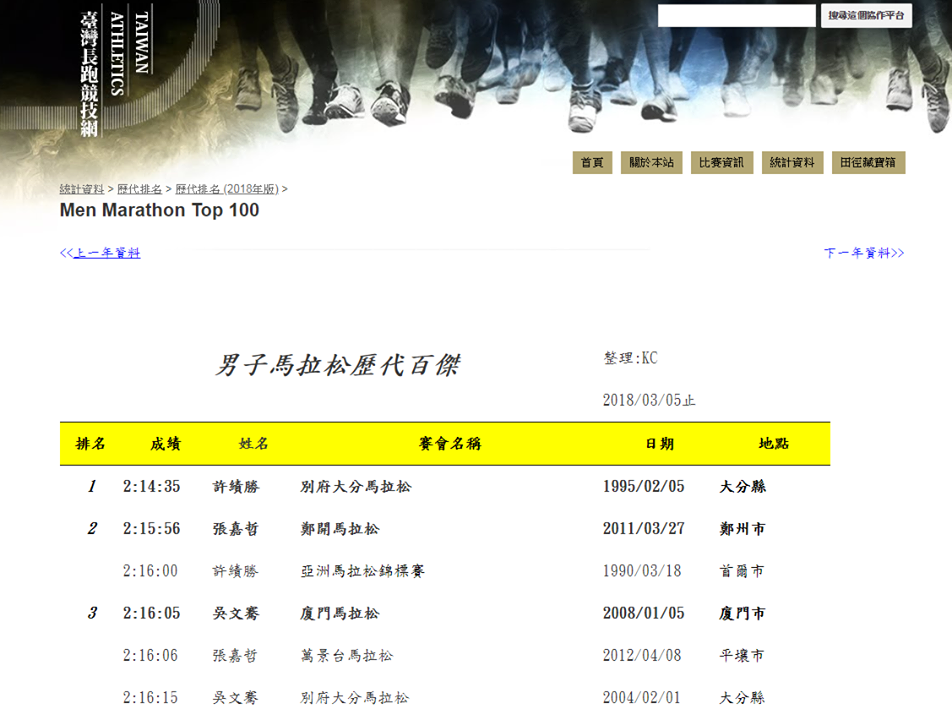Click 吳文騫 in the 2:16:05 row

click(236, 613)
